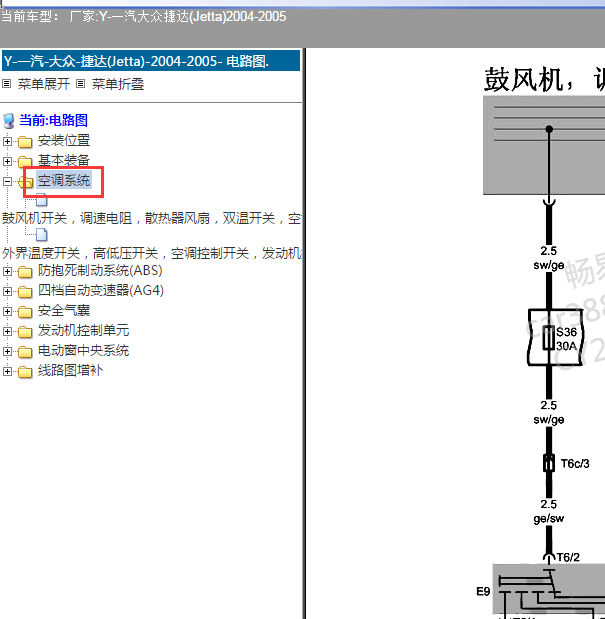605x619 pixels.
Task: Expand the 电动窗中央系统 node
Action: (x=7, y=351)
